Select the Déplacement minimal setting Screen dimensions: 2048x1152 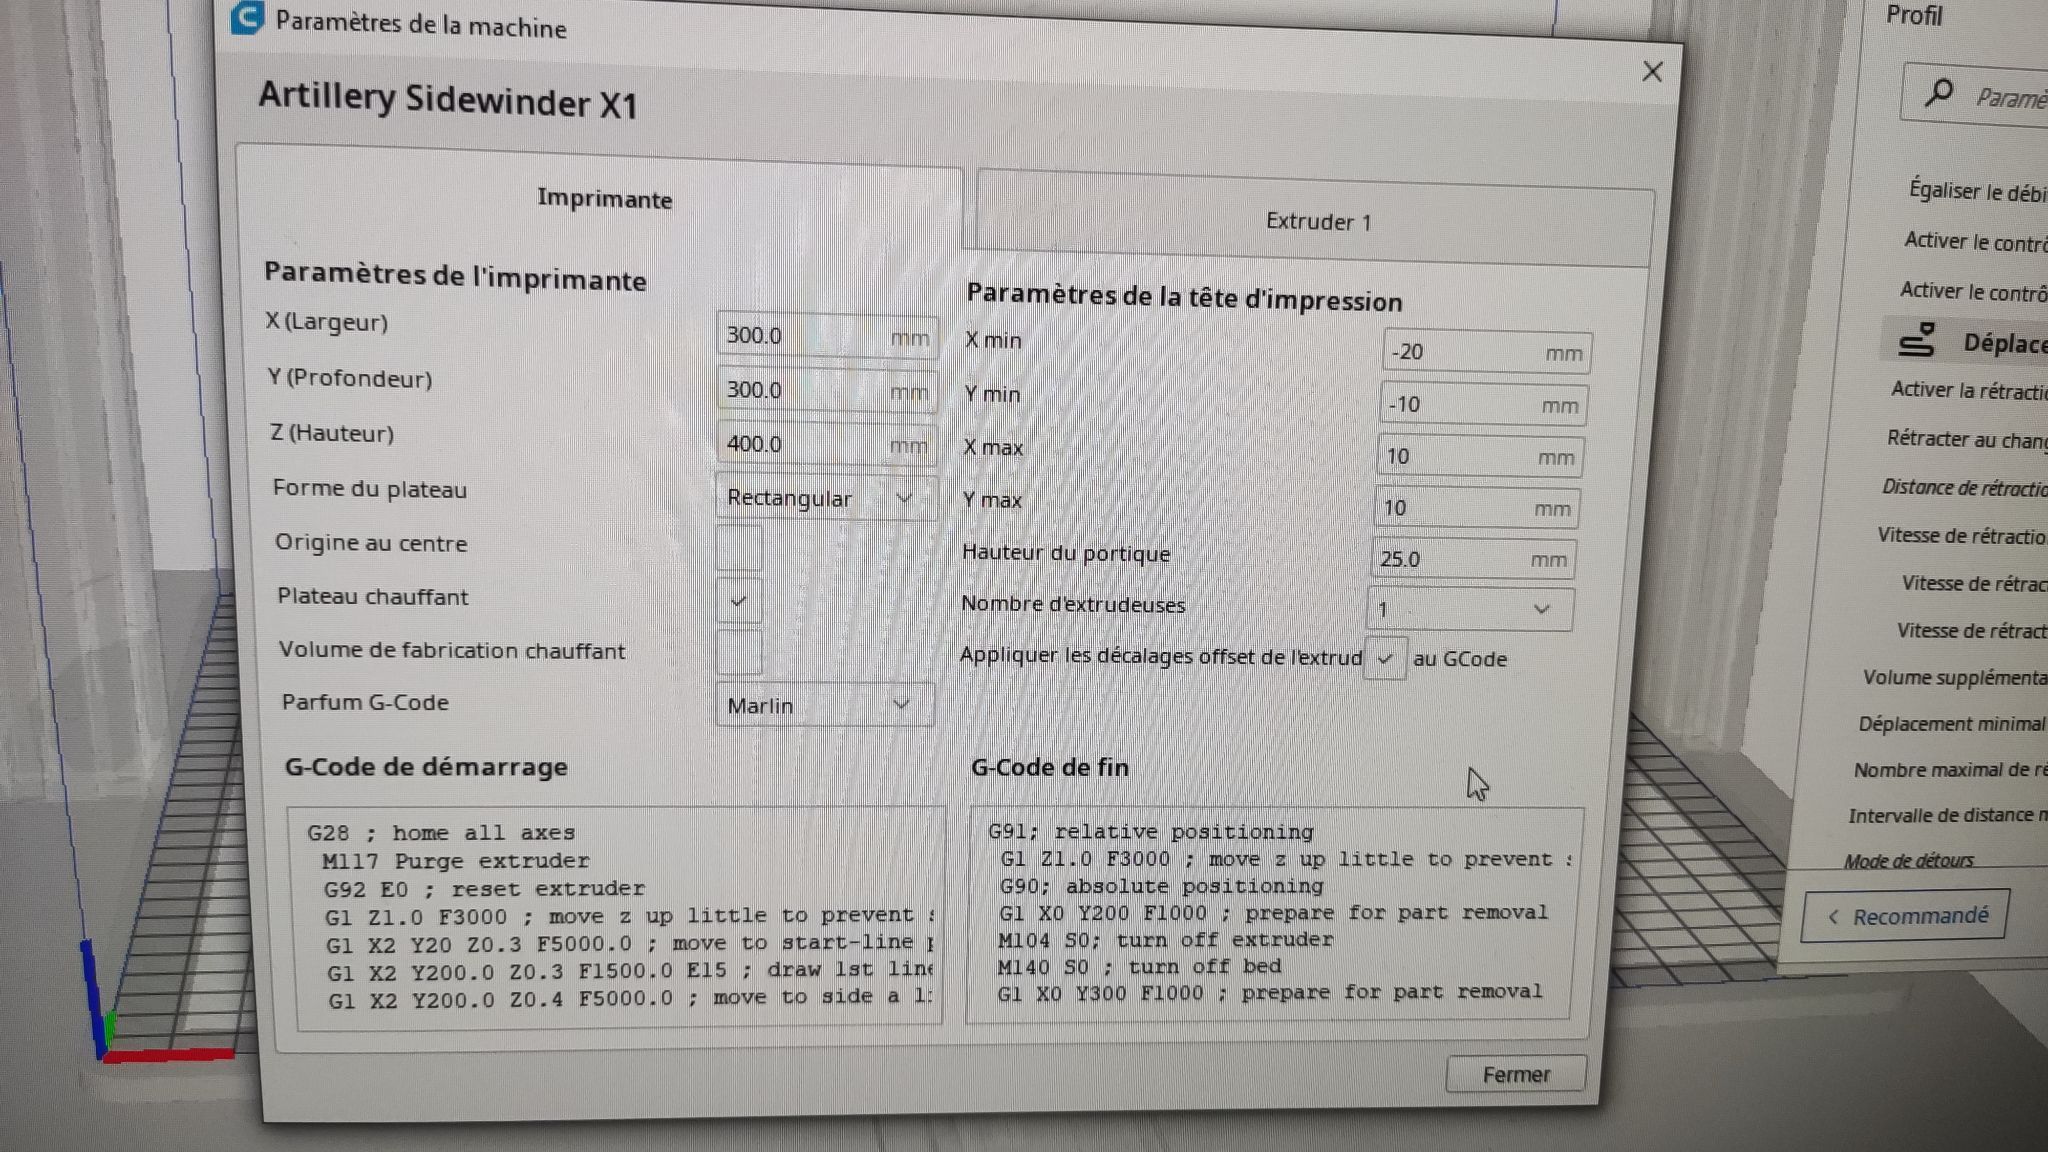click(x=1952, y=724)
